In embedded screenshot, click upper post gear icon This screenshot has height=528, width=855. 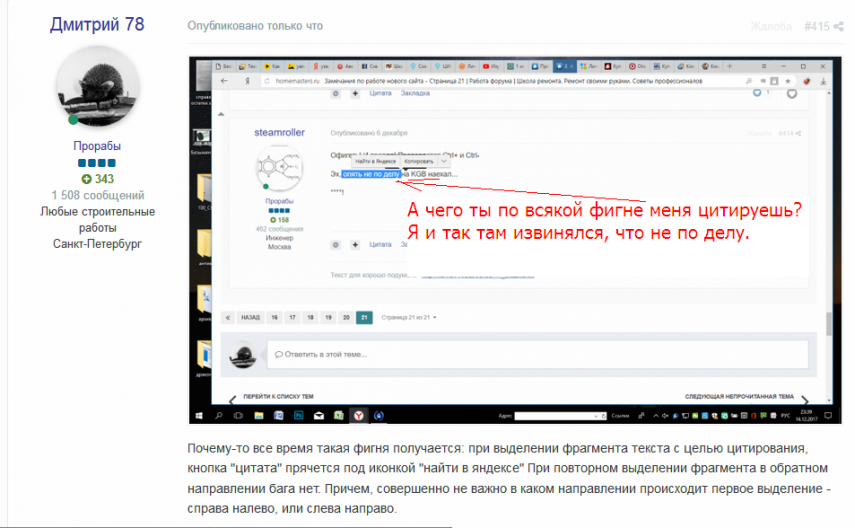[x=336, y=93]
